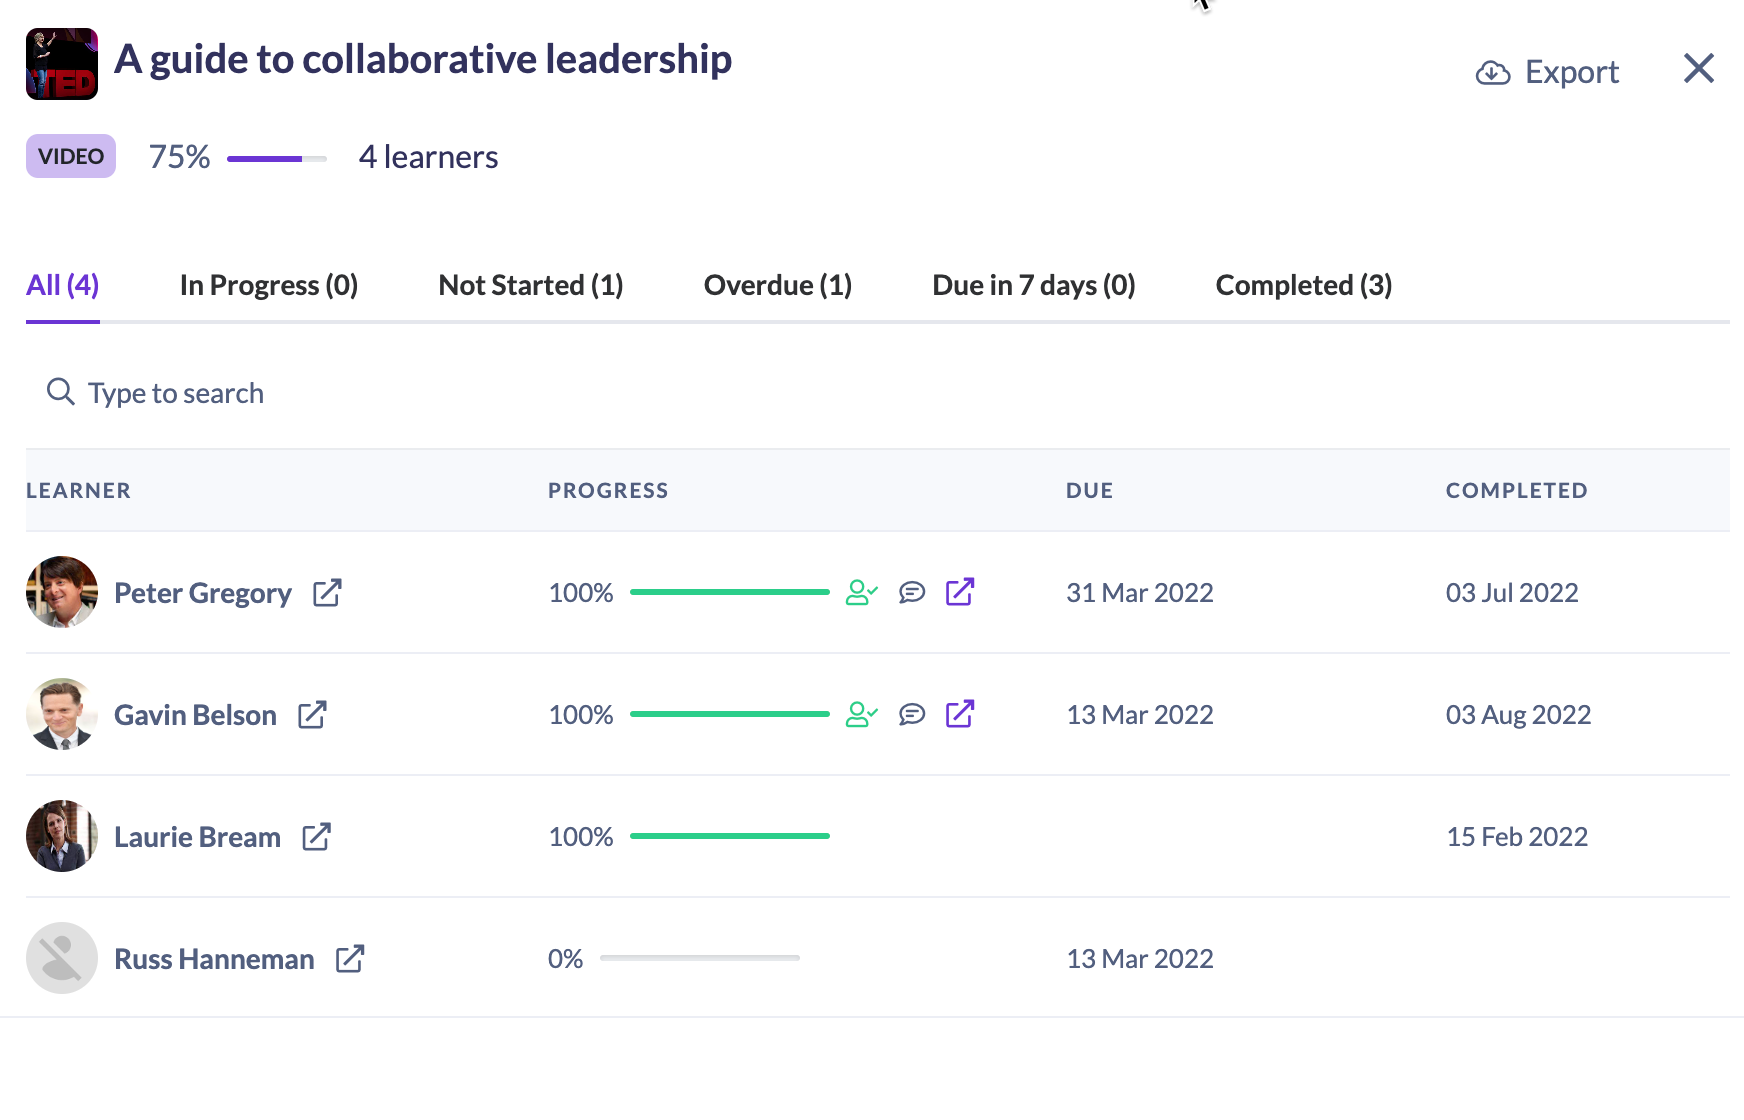
Task: Open the Overdue tab
Action: tap(778, 285)
